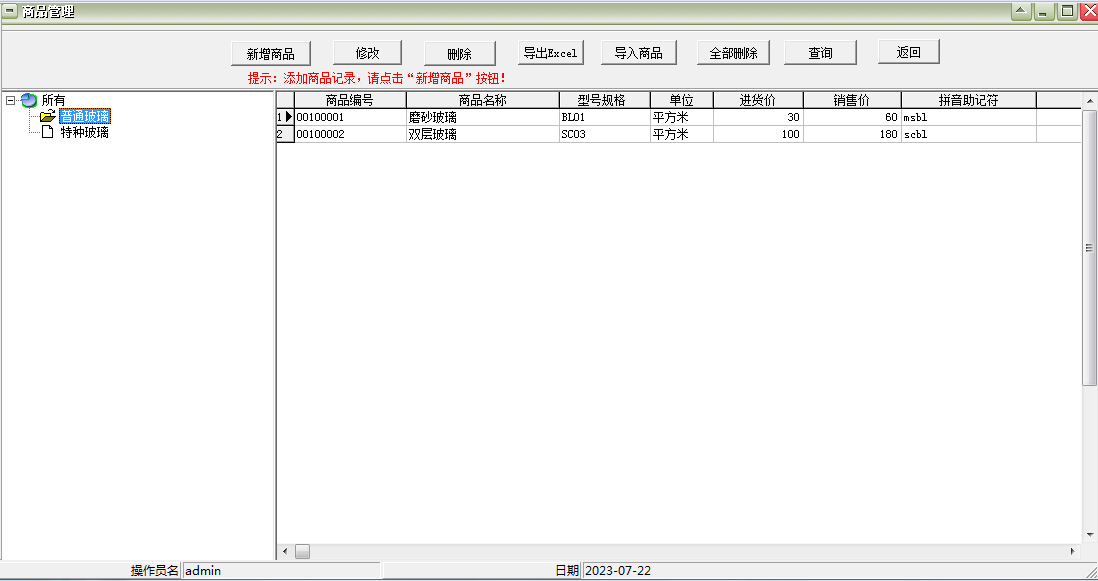The width and height of the screenshot is (1098, 581).
Task: Export the list with 导出Excel
Action: (x=550, y=51)
